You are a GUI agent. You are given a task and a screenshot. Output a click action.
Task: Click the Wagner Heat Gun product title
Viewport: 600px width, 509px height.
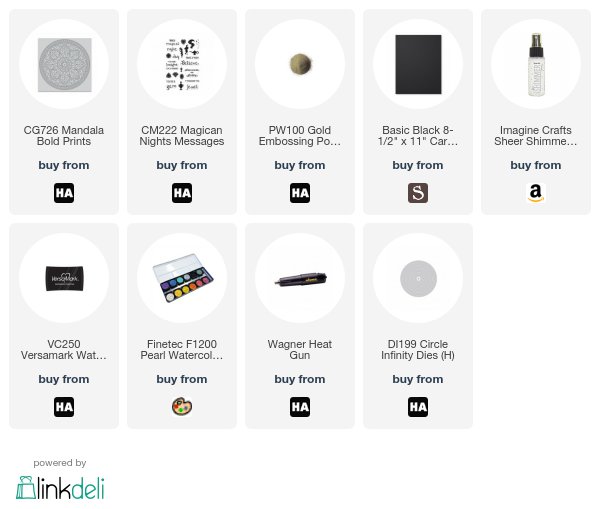[300, 349]
